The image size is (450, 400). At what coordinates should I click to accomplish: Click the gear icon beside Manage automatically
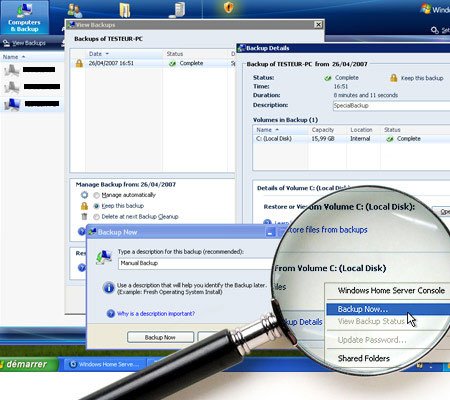click(84, 195)
